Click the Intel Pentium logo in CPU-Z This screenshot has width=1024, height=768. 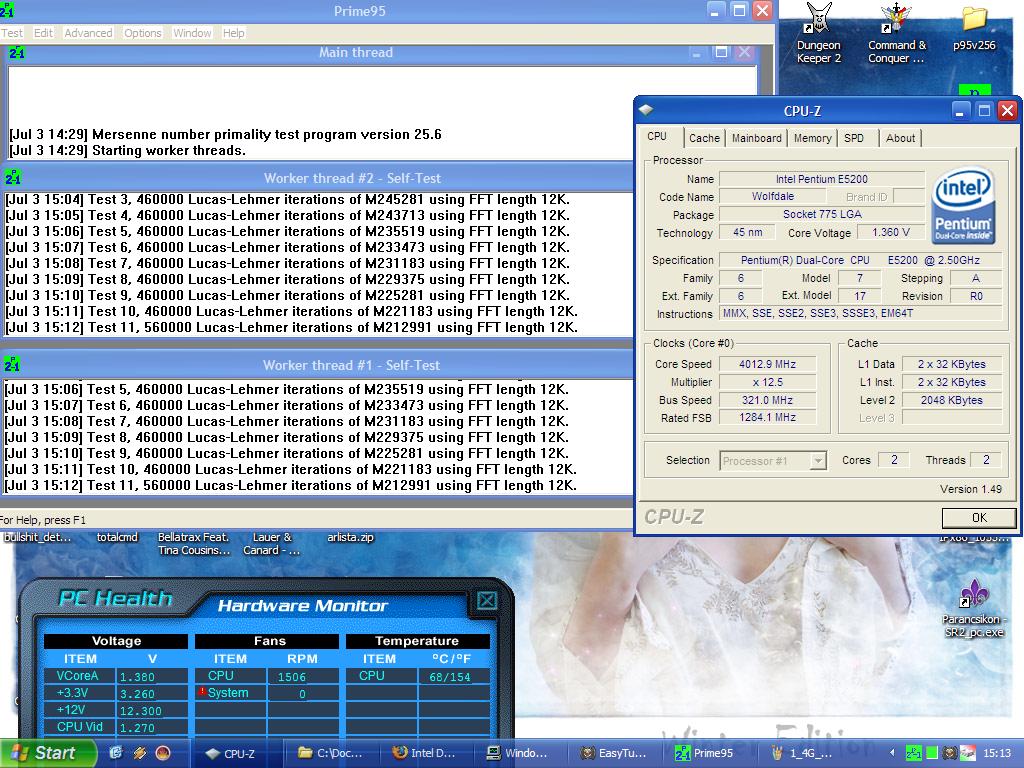click(963, 206)
